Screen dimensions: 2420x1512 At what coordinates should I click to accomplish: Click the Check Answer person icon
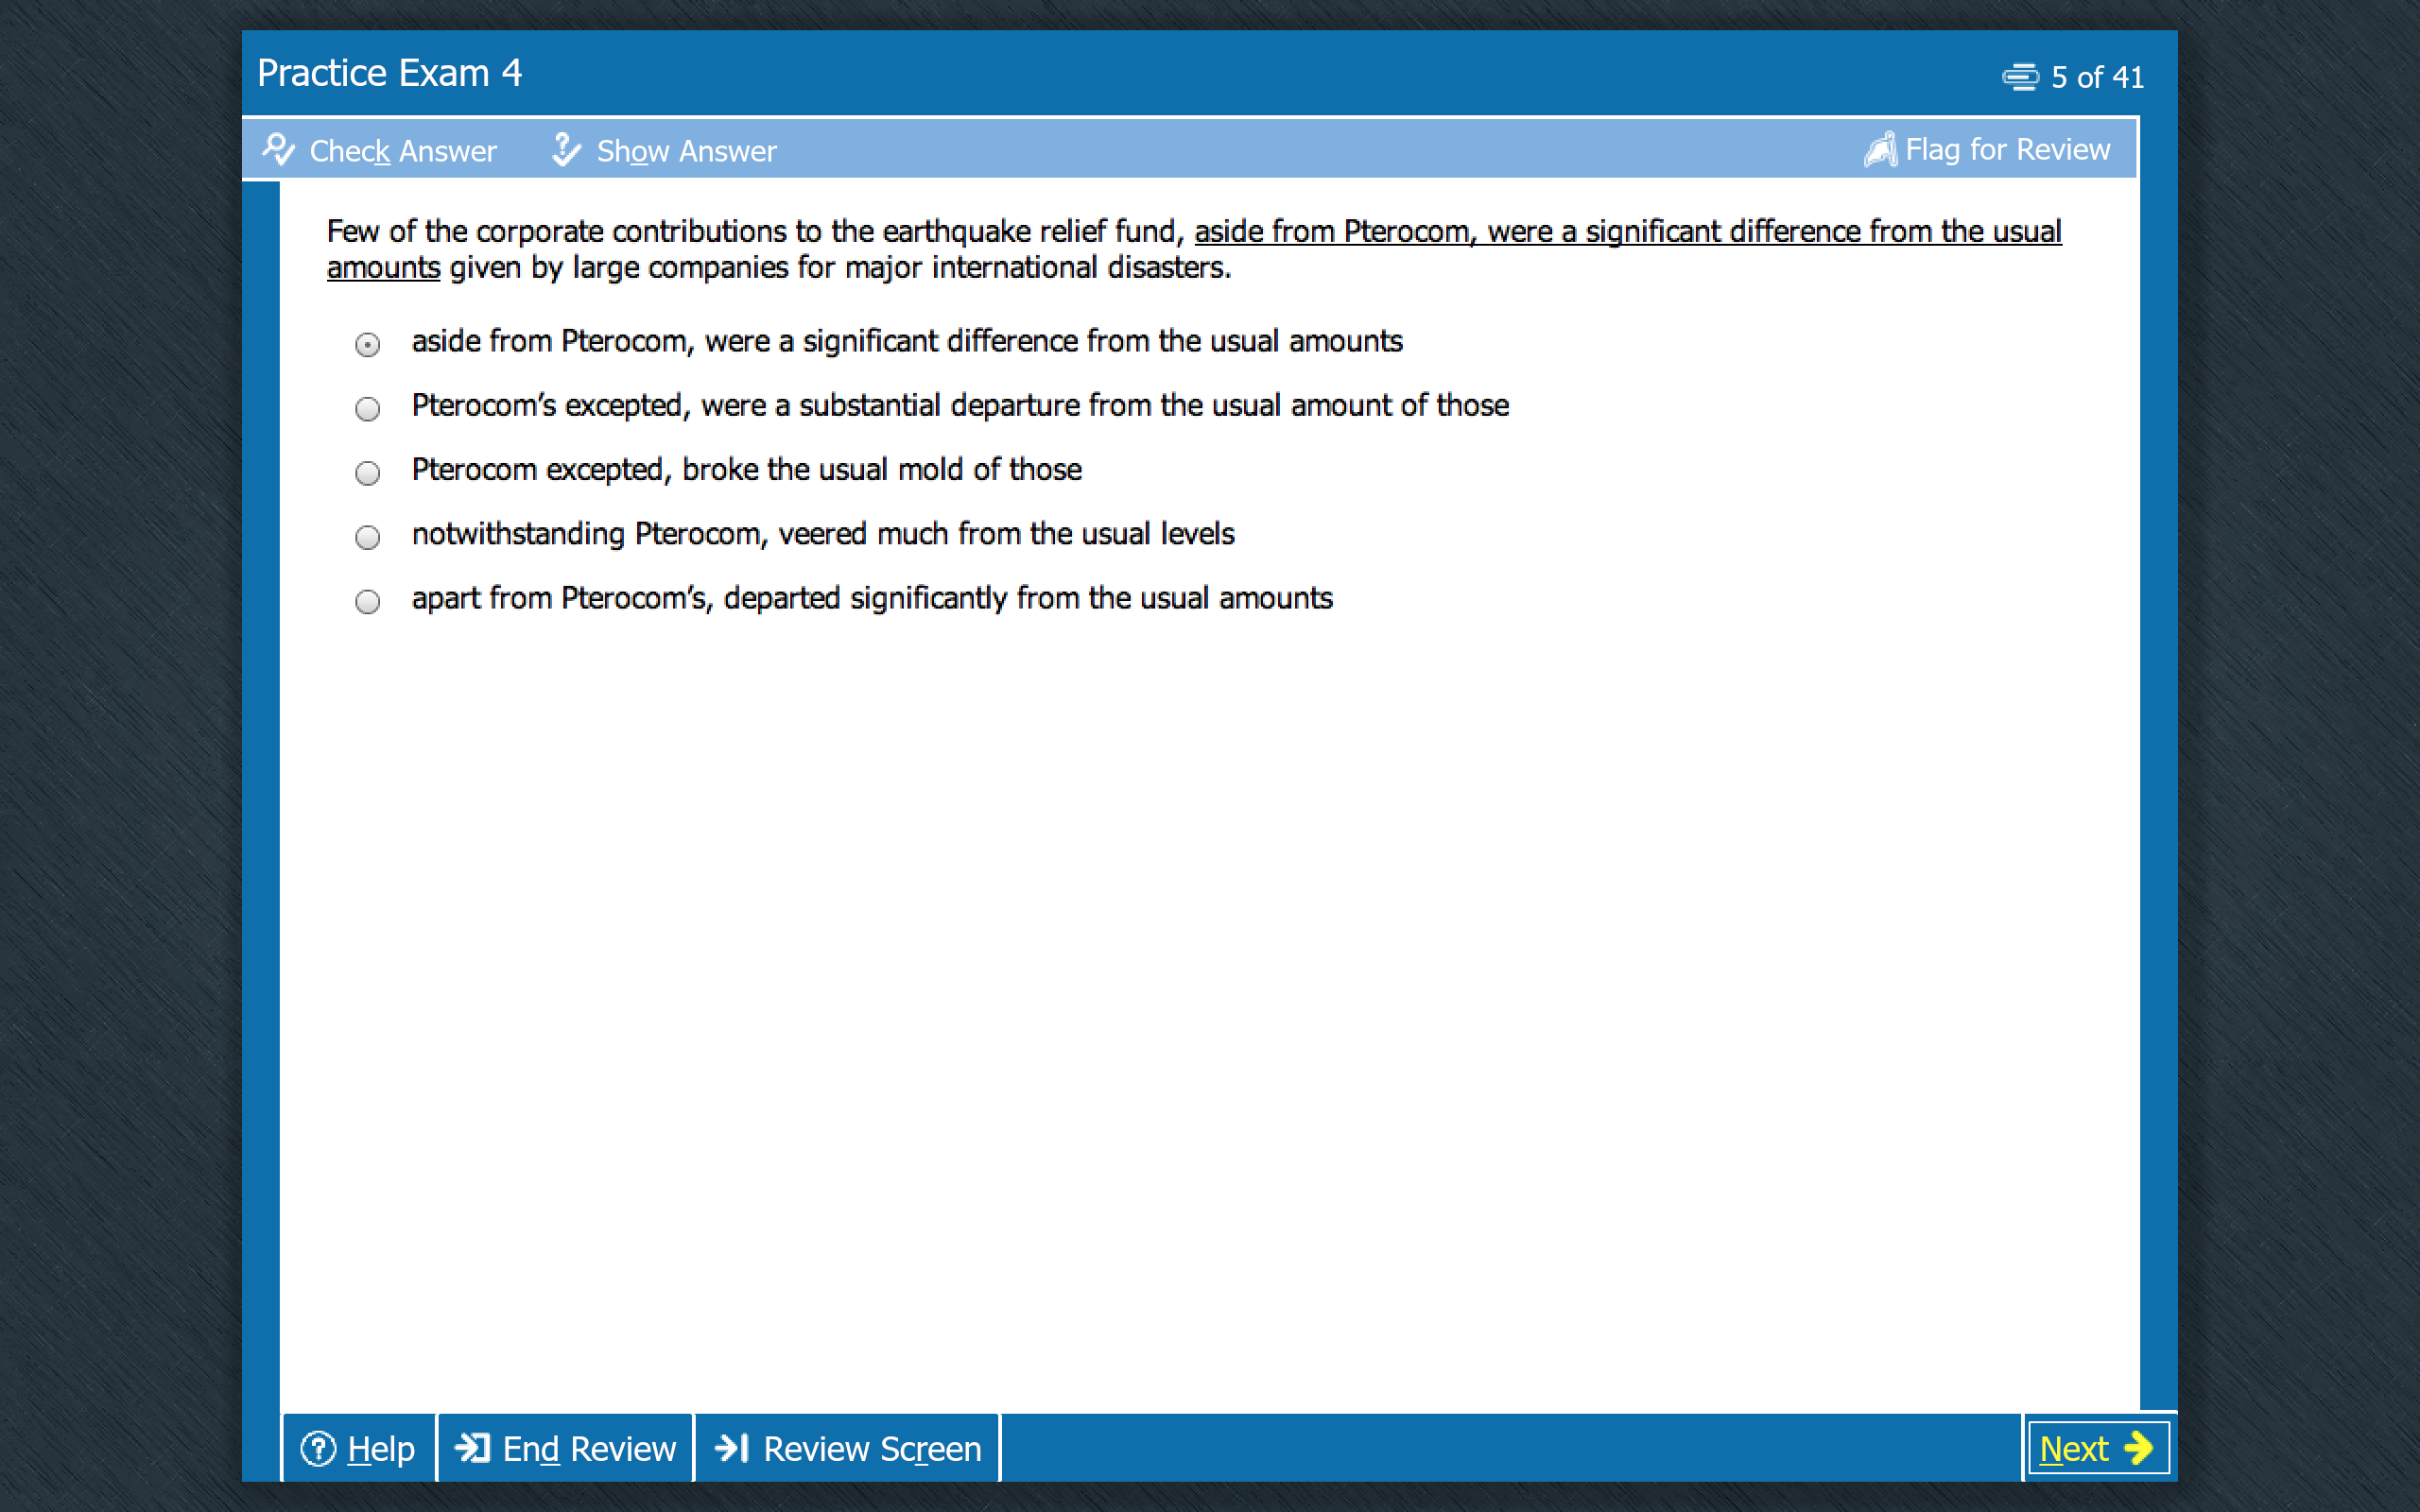[x=278, y=150]
